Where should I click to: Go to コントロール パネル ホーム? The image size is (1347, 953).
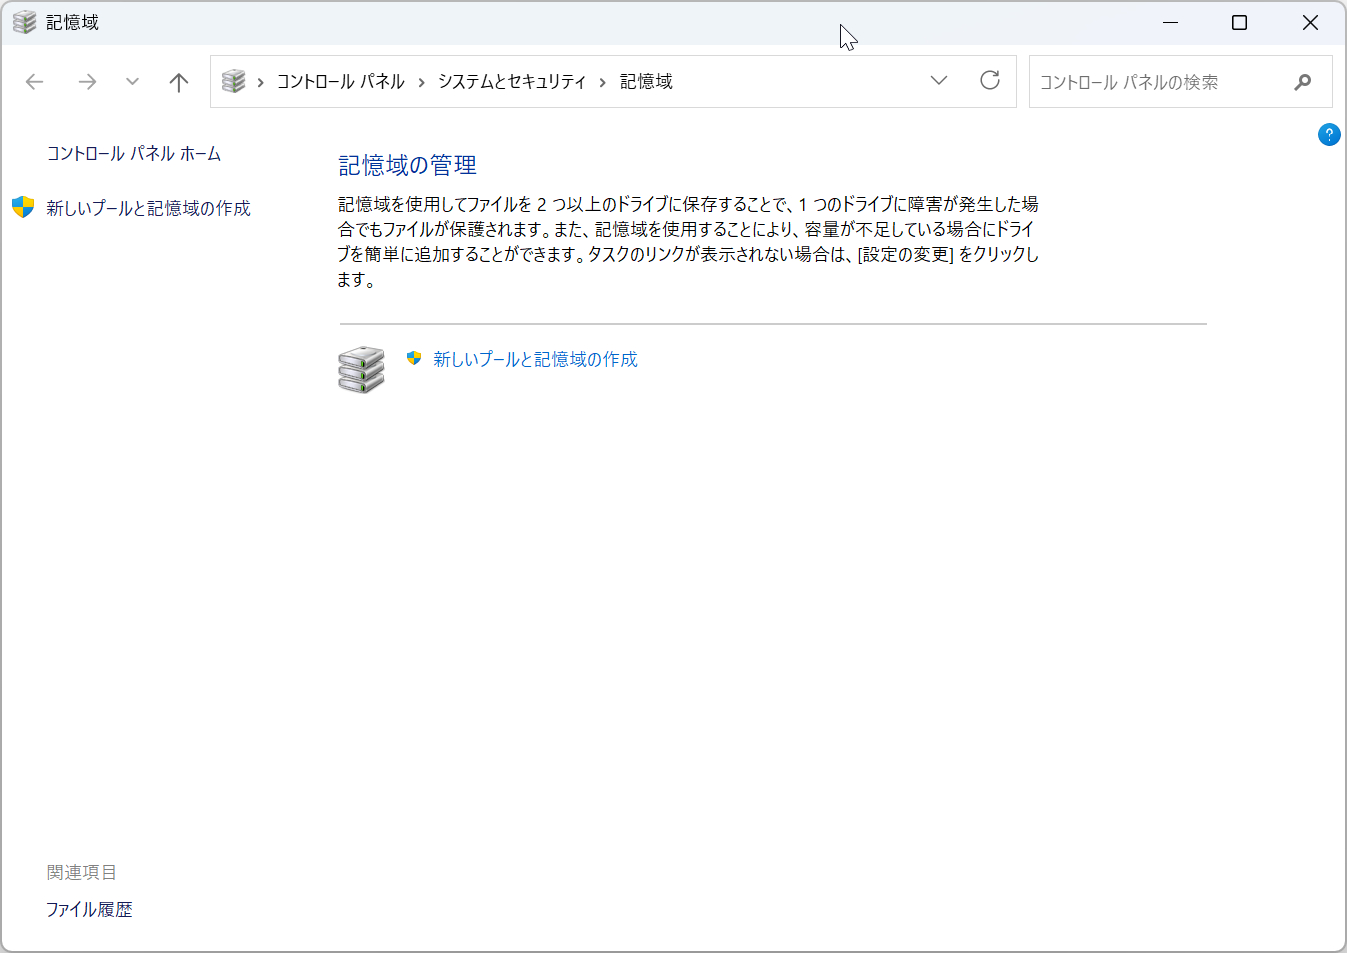click(x=134, y=153)
